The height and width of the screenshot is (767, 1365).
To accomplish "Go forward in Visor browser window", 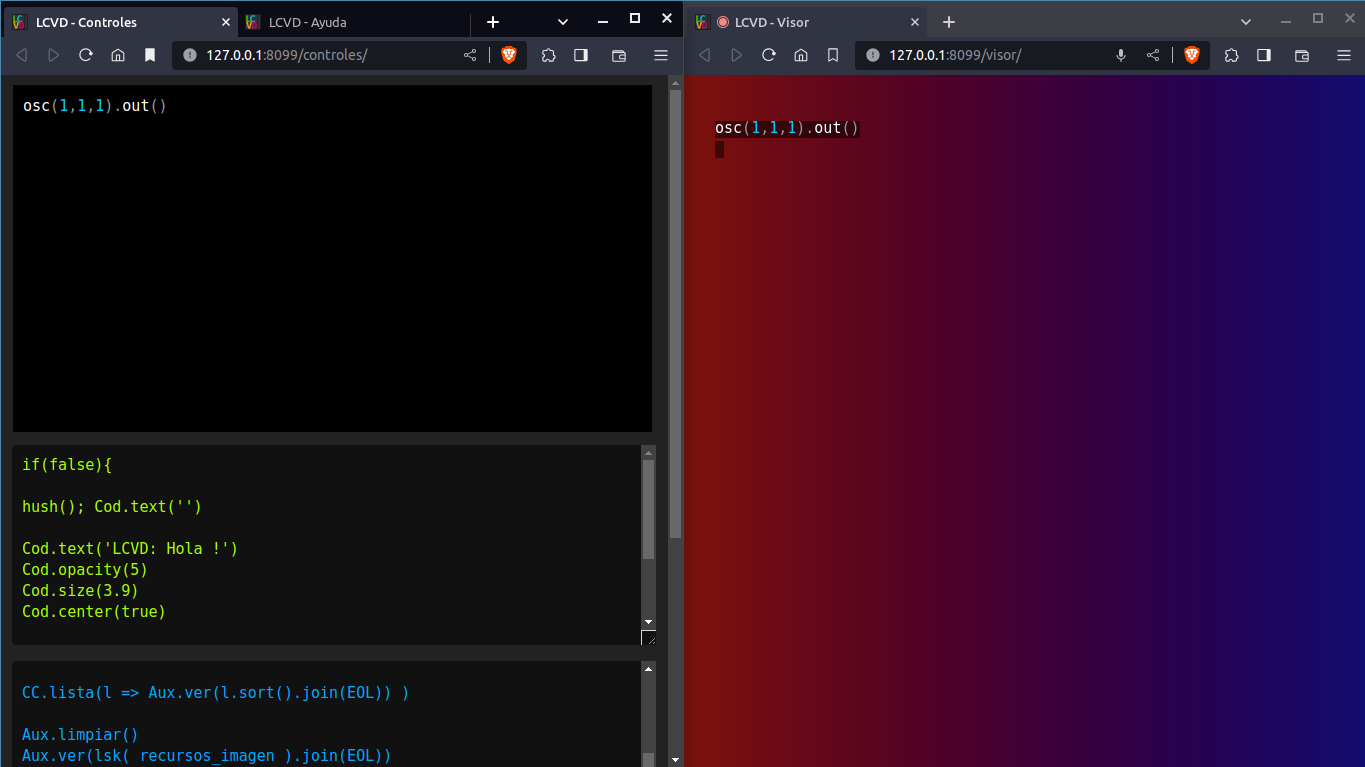I will (737, 55).
